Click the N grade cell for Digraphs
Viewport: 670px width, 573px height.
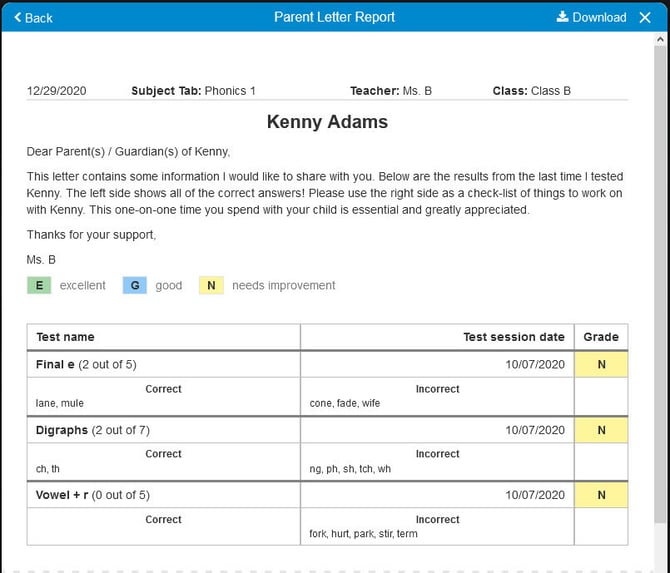tap(601, 430)
